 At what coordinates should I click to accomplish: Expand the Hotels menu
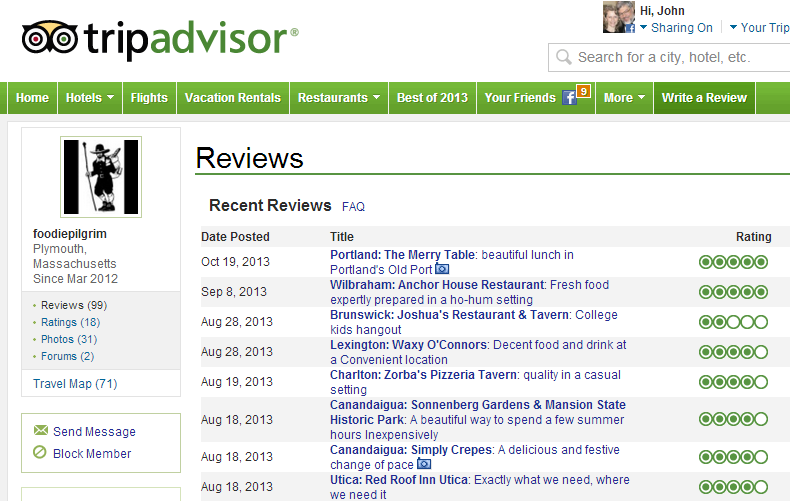click(x=90, y=98)
